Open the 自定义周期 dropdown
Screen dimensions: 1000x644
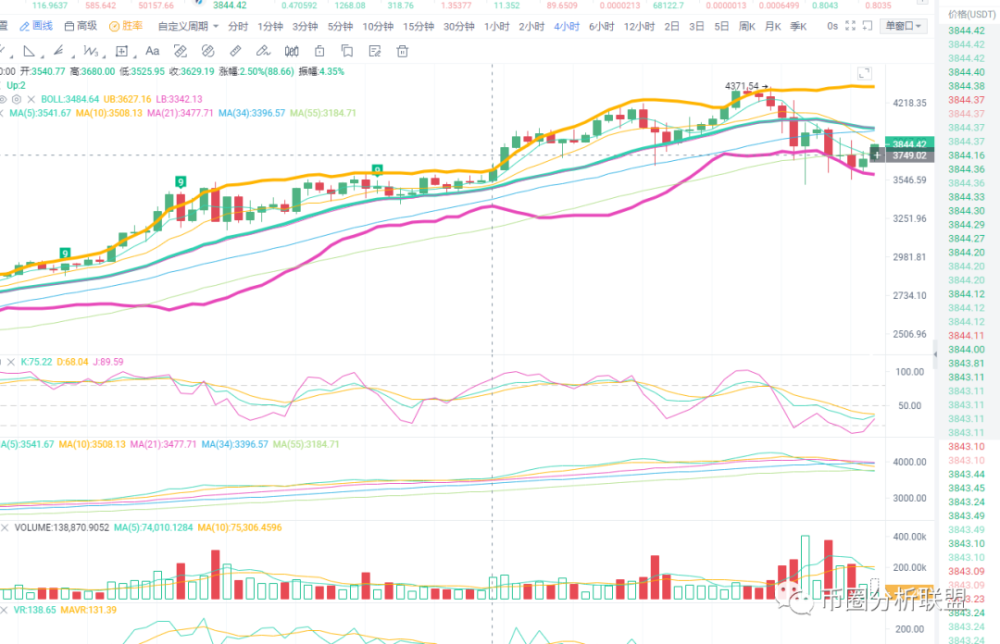click(188, 26)
